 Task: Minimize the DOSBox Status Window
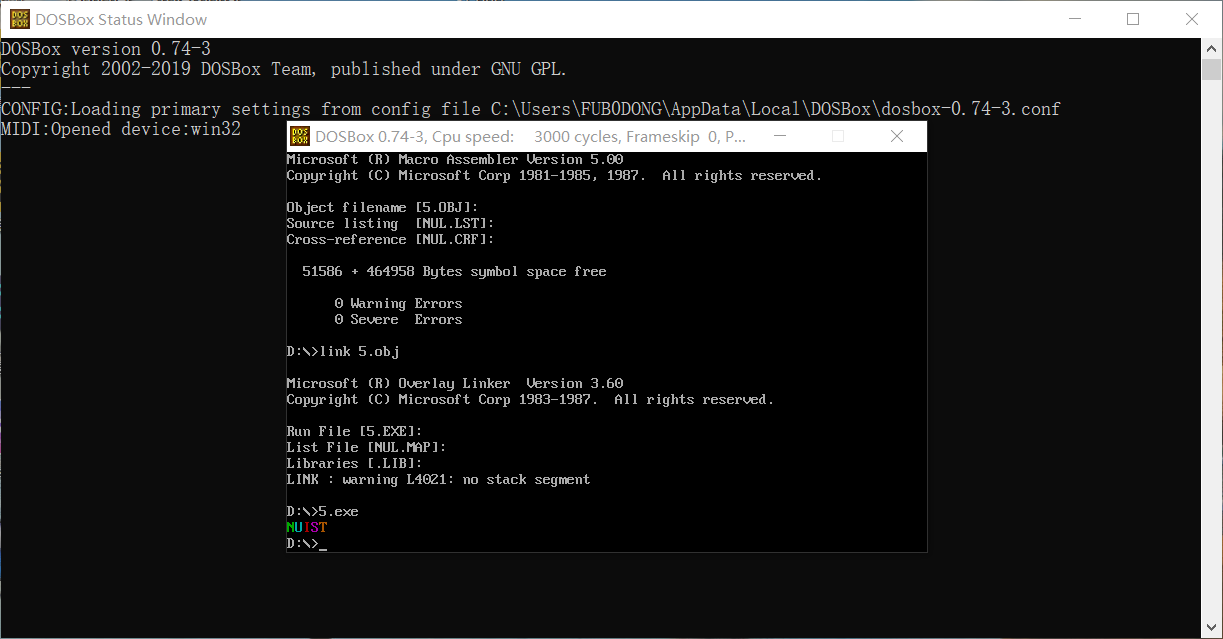[1075, 19]
